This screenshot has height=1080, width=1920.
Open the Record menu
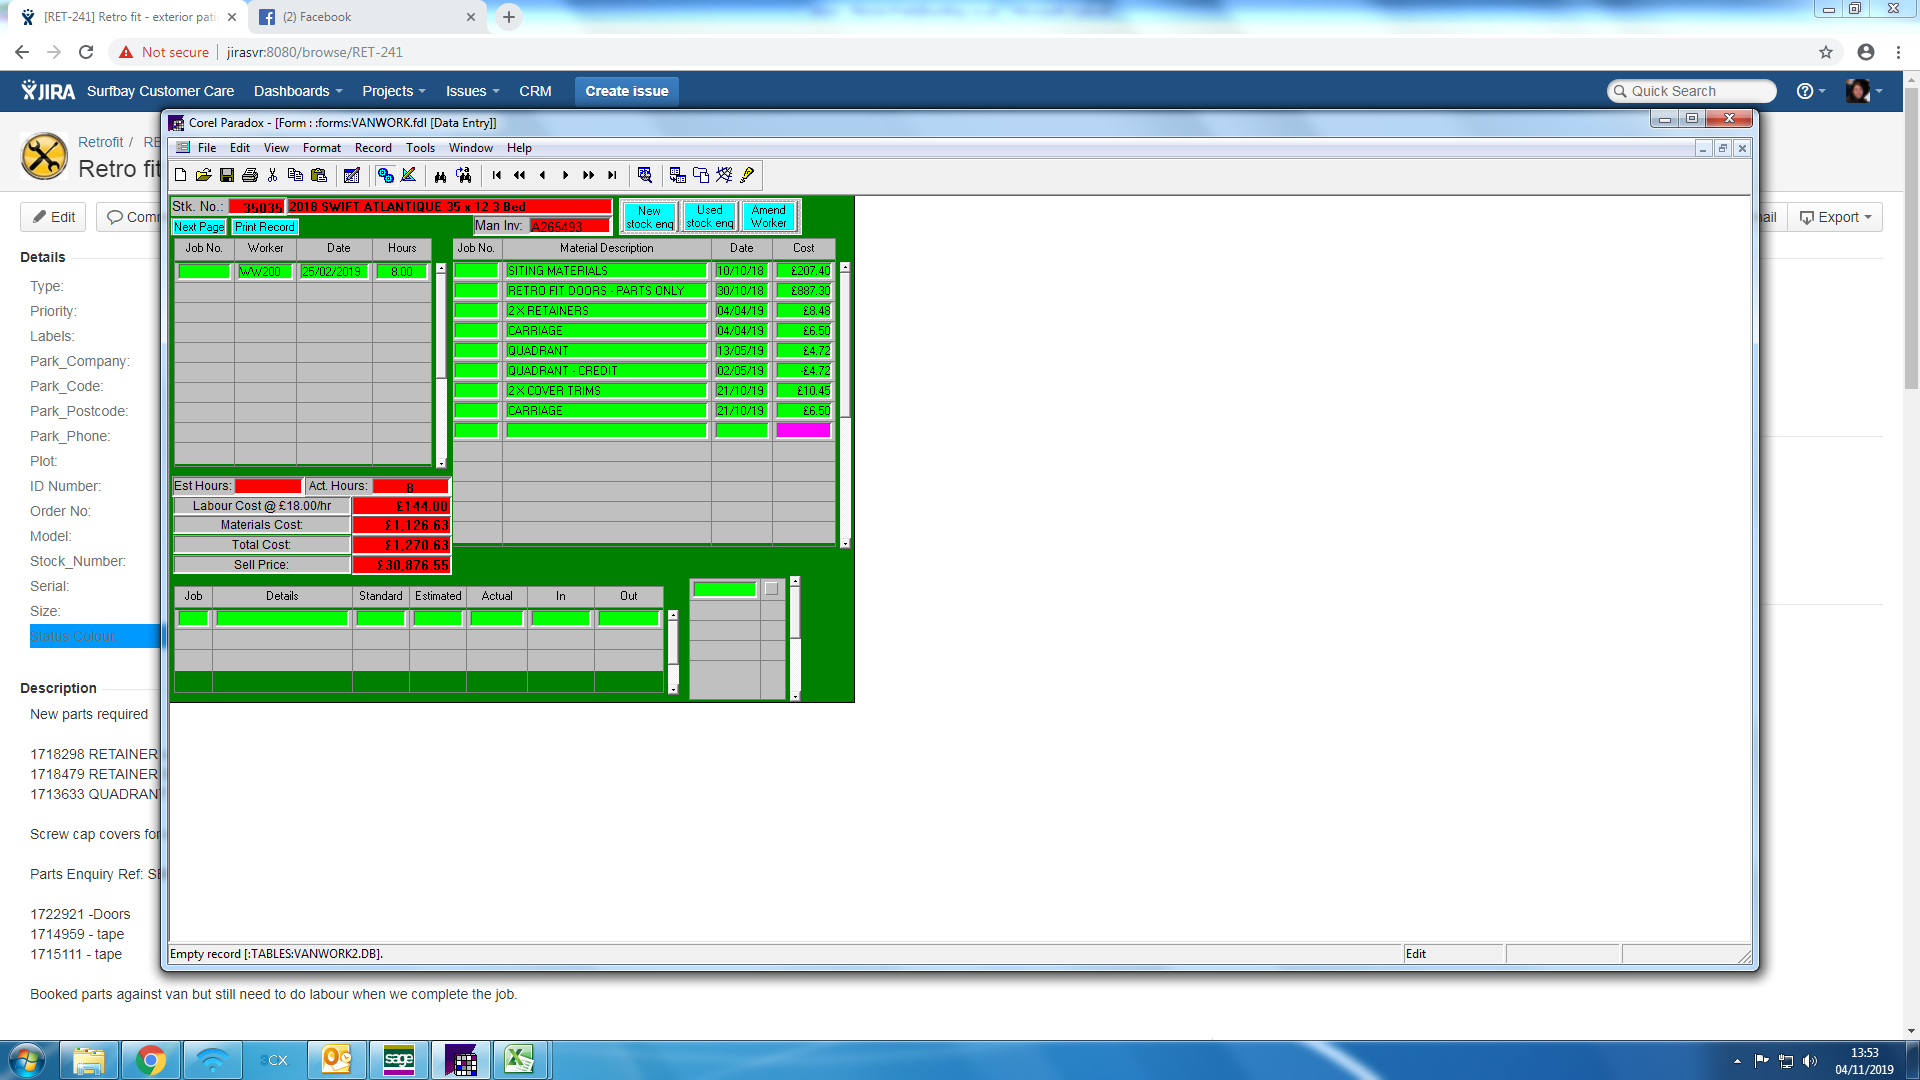[373, 148]
